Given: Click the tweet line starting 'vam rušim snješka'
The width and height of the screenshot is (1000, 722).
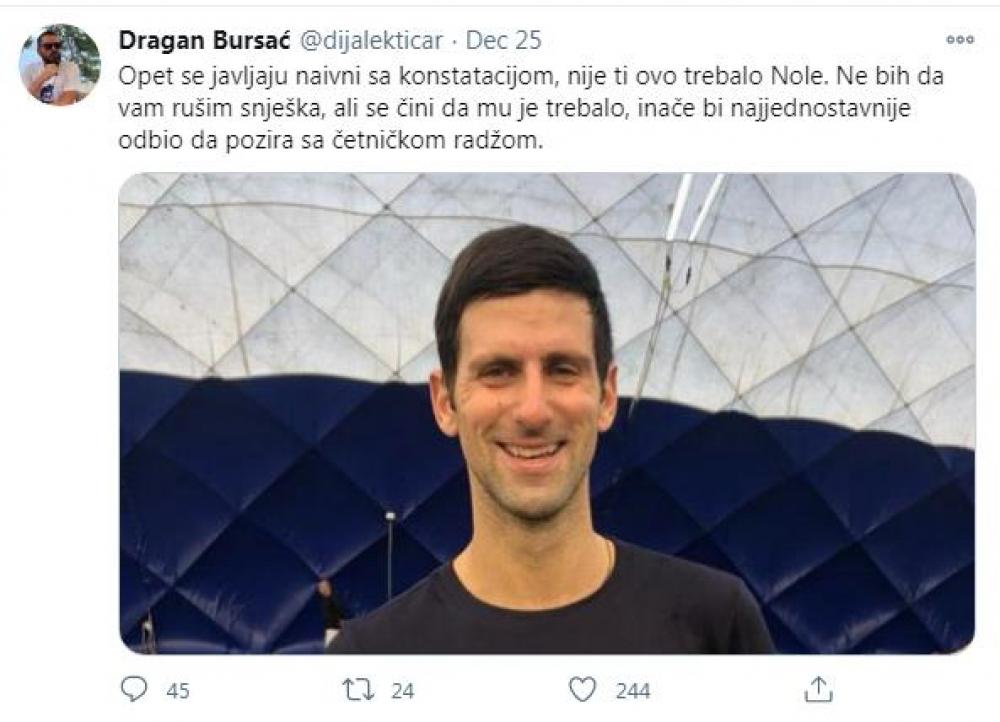Looking at the screenshot, I should [514, 108].
